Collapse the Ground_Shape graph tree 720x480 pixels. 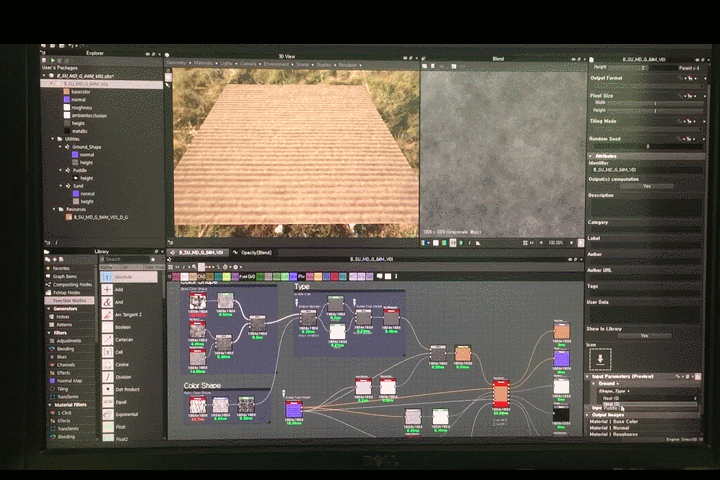[60, 147]
